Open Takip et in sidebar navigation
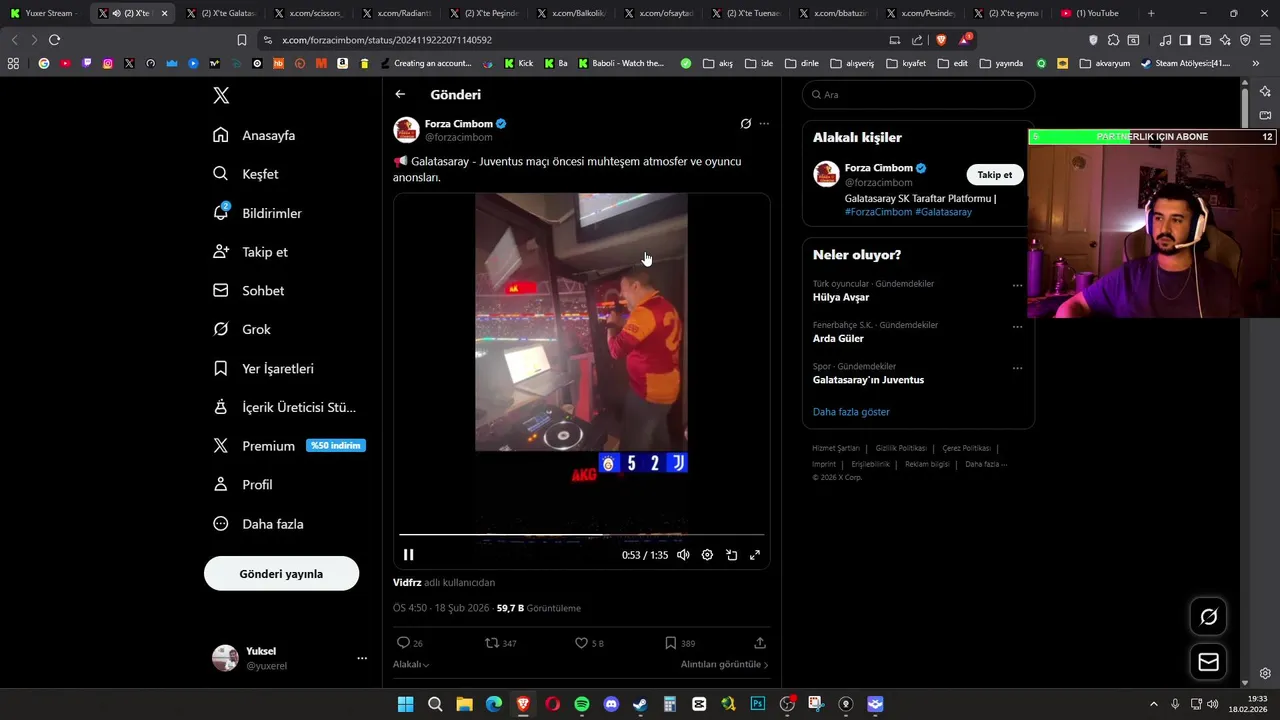Screen dimensions: 1280x720 coord(250,252)
